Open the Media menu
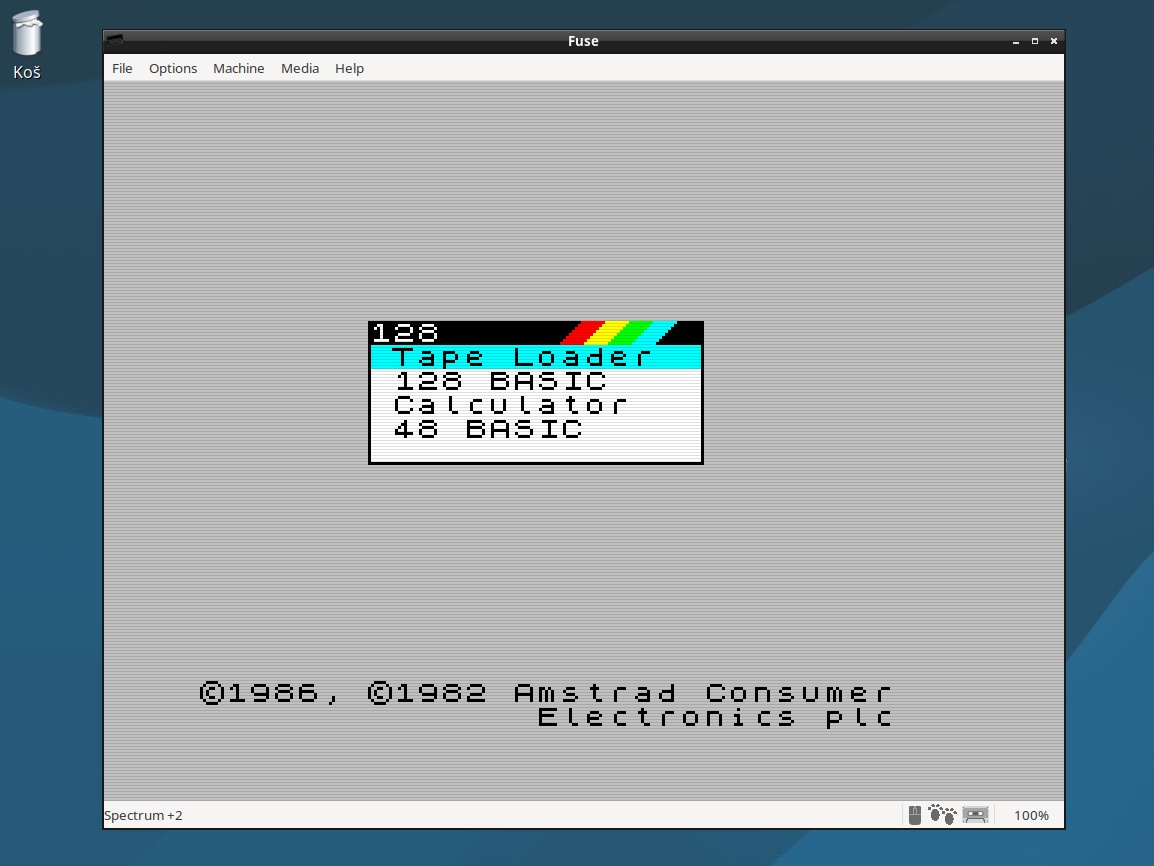 300,68
